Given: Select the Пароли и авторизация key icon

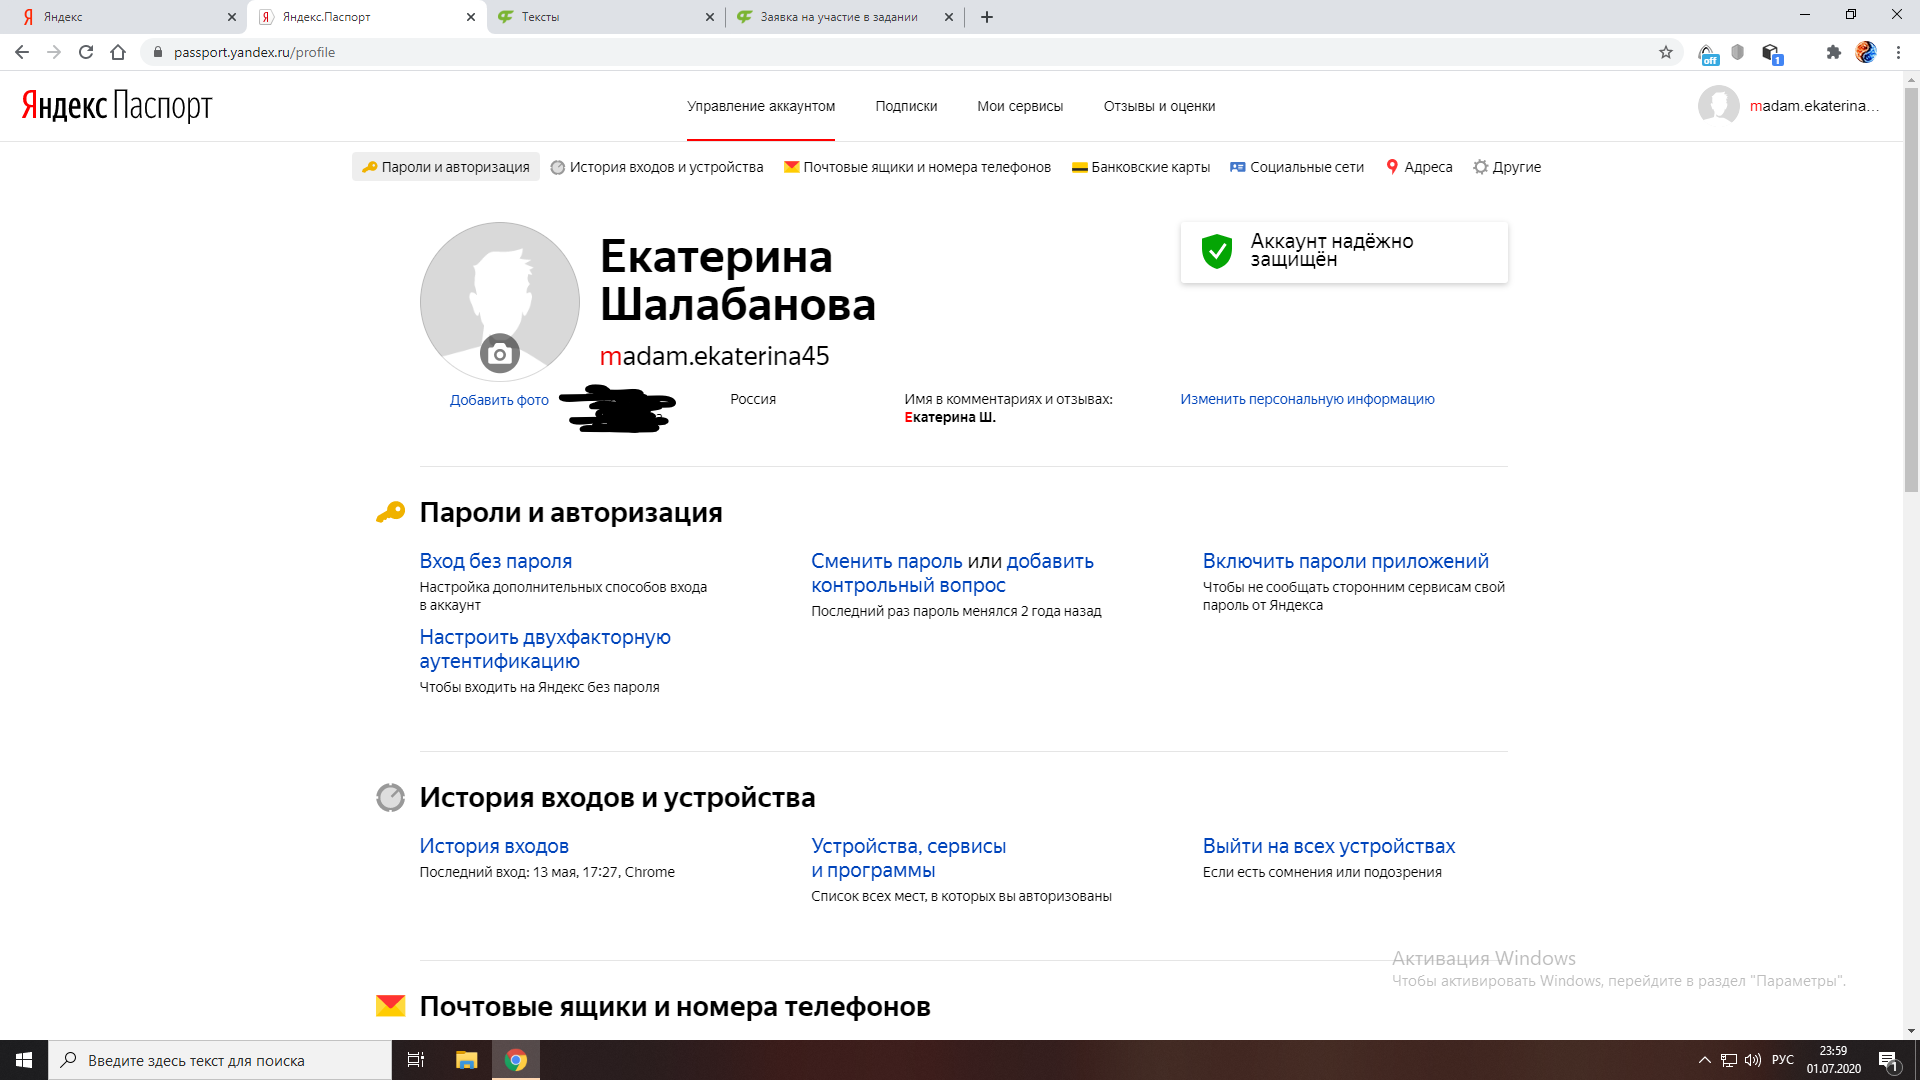Looking at the screenshot, I should (369, 167).
